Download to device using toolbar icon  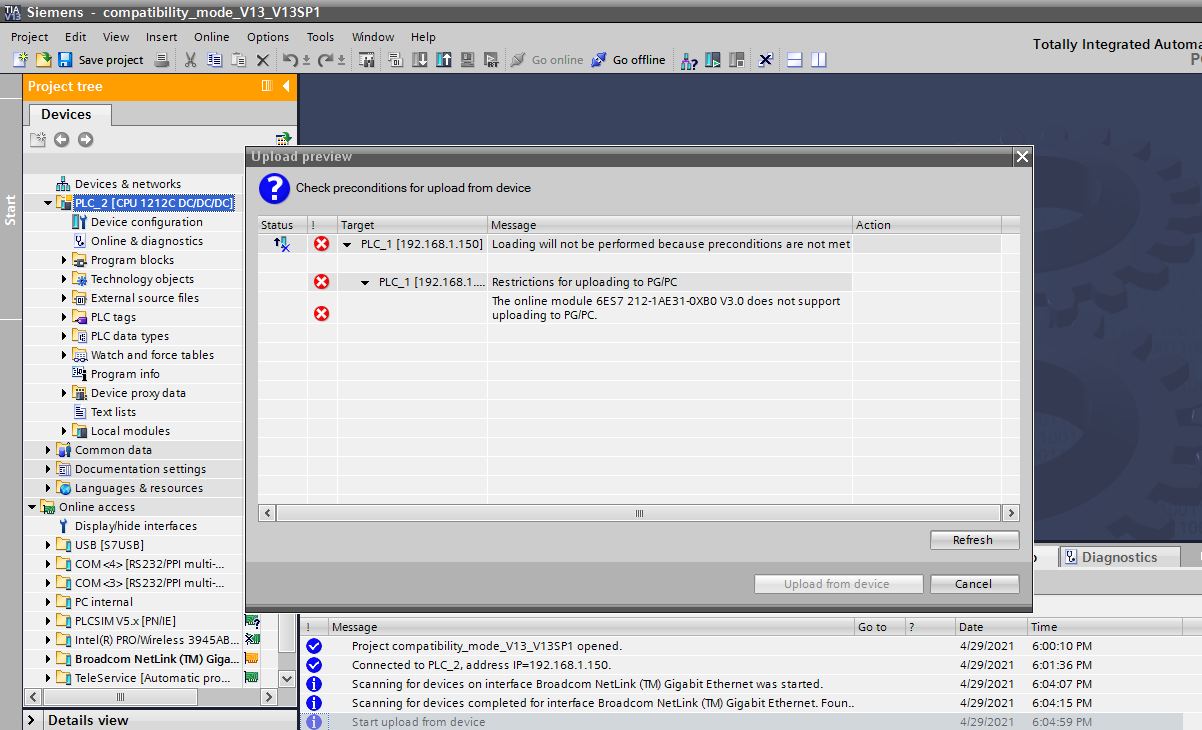point(420,60)
